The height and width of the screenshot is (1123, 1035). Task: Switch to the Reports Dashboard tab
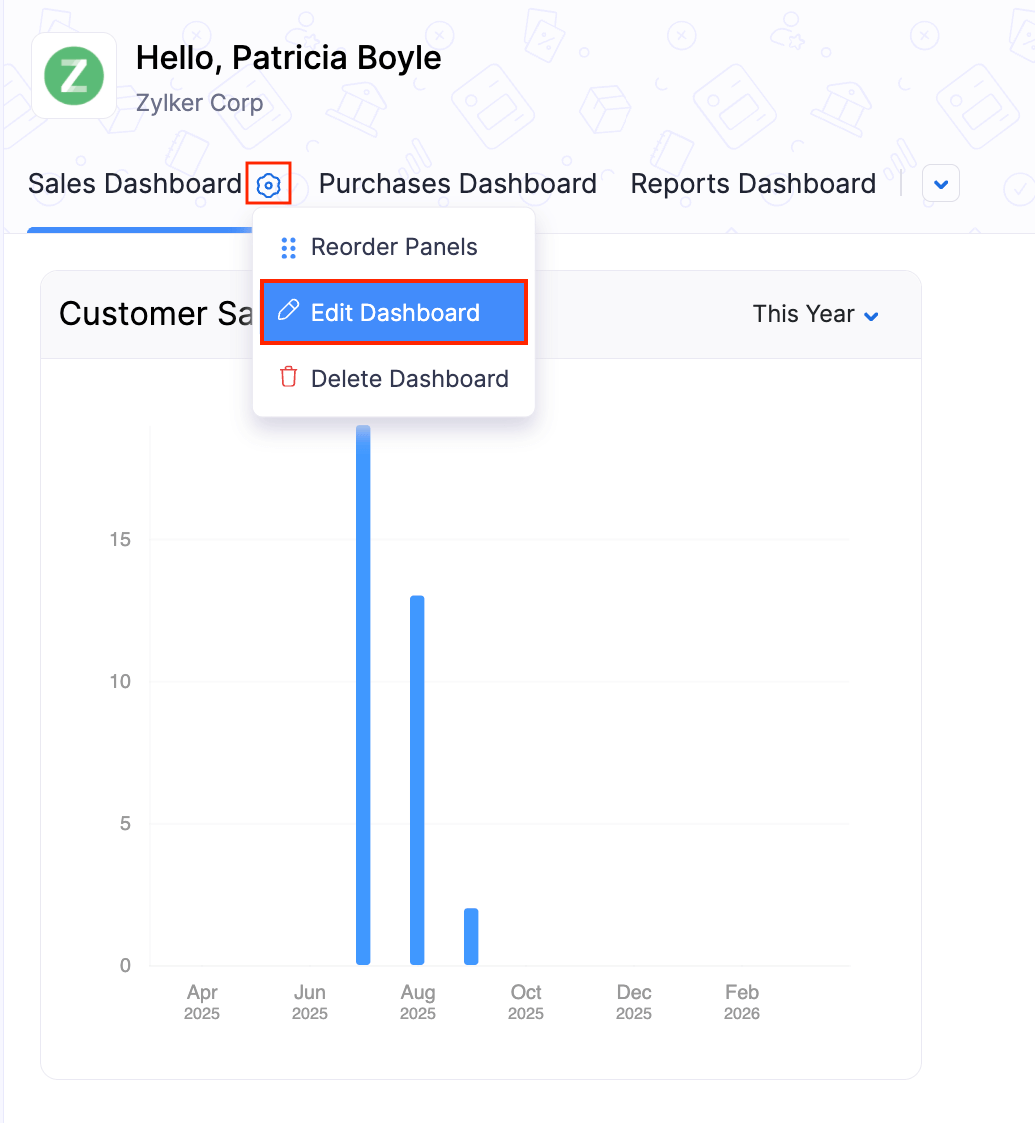point(752,183)
